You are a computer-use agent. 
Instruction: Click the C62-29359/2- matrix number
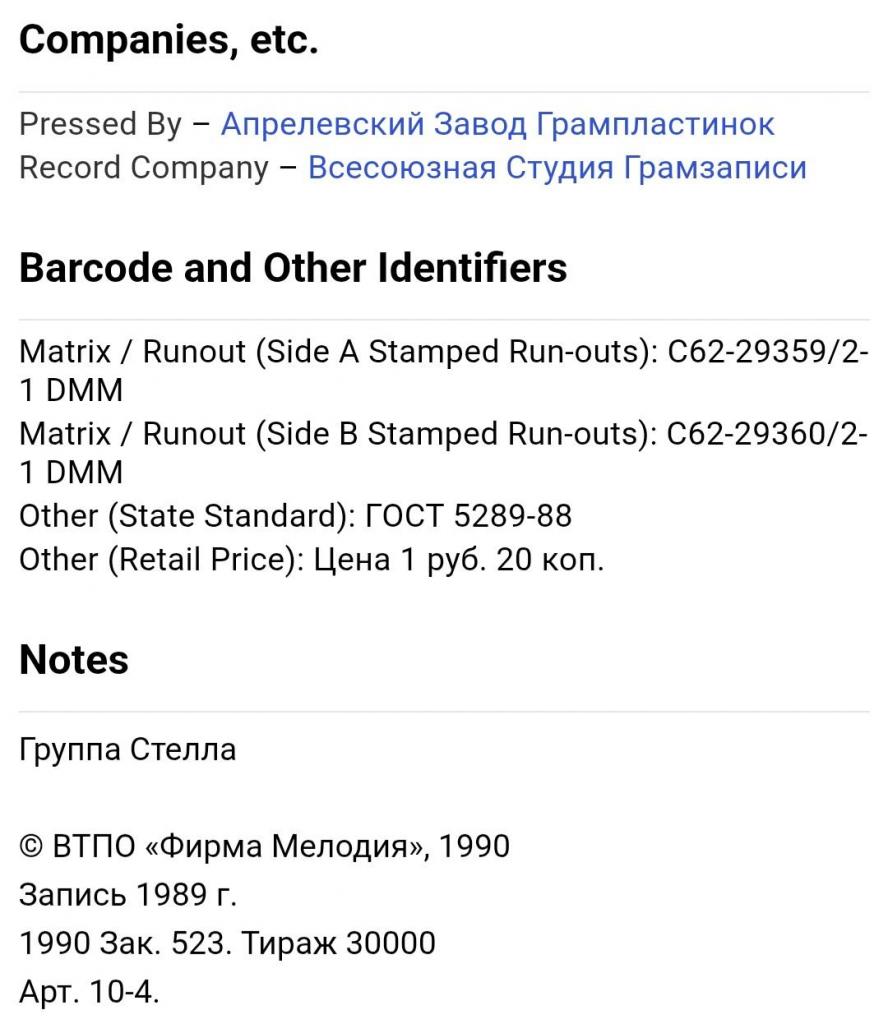pyautogui.click(x=768, y=352)
